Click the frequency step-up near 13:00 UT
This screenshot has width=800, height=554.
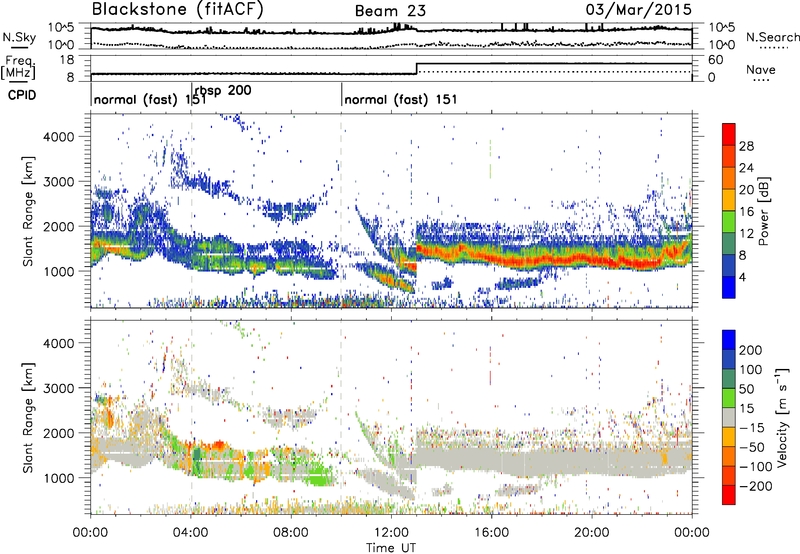[417, 69]
